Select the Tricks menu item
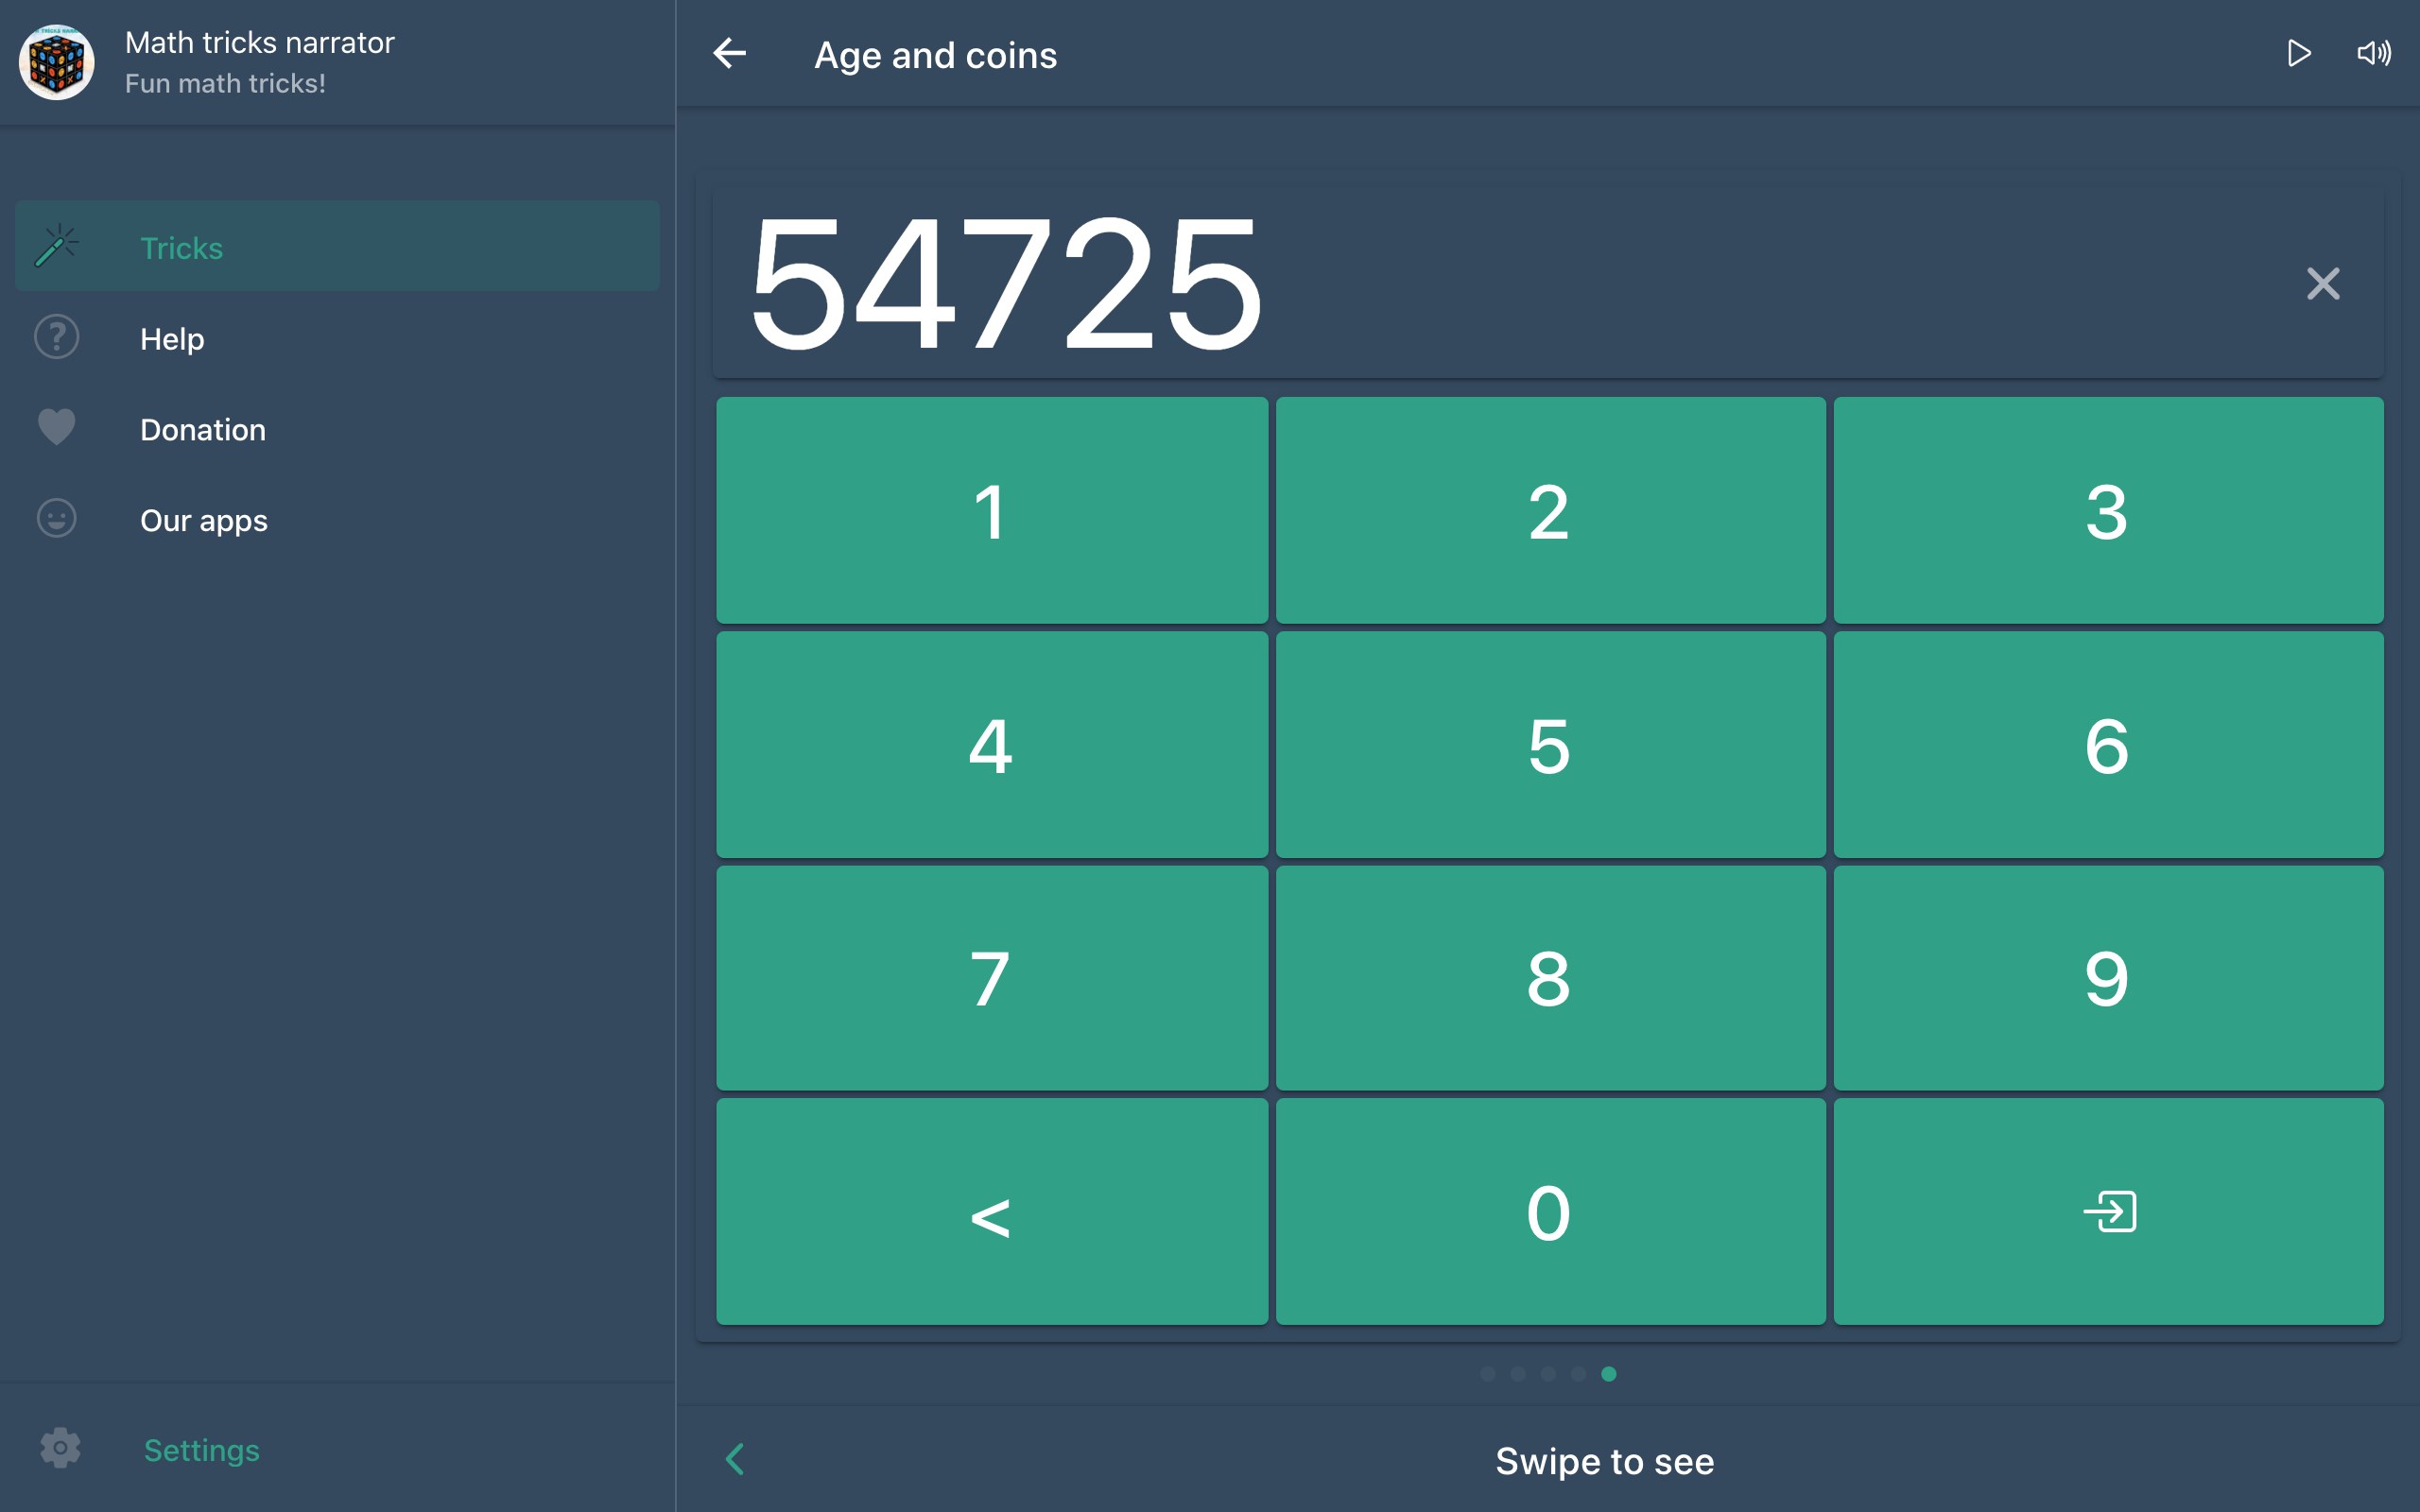This screenshot has width=2420, height=1512. click(x=181, y=247)
